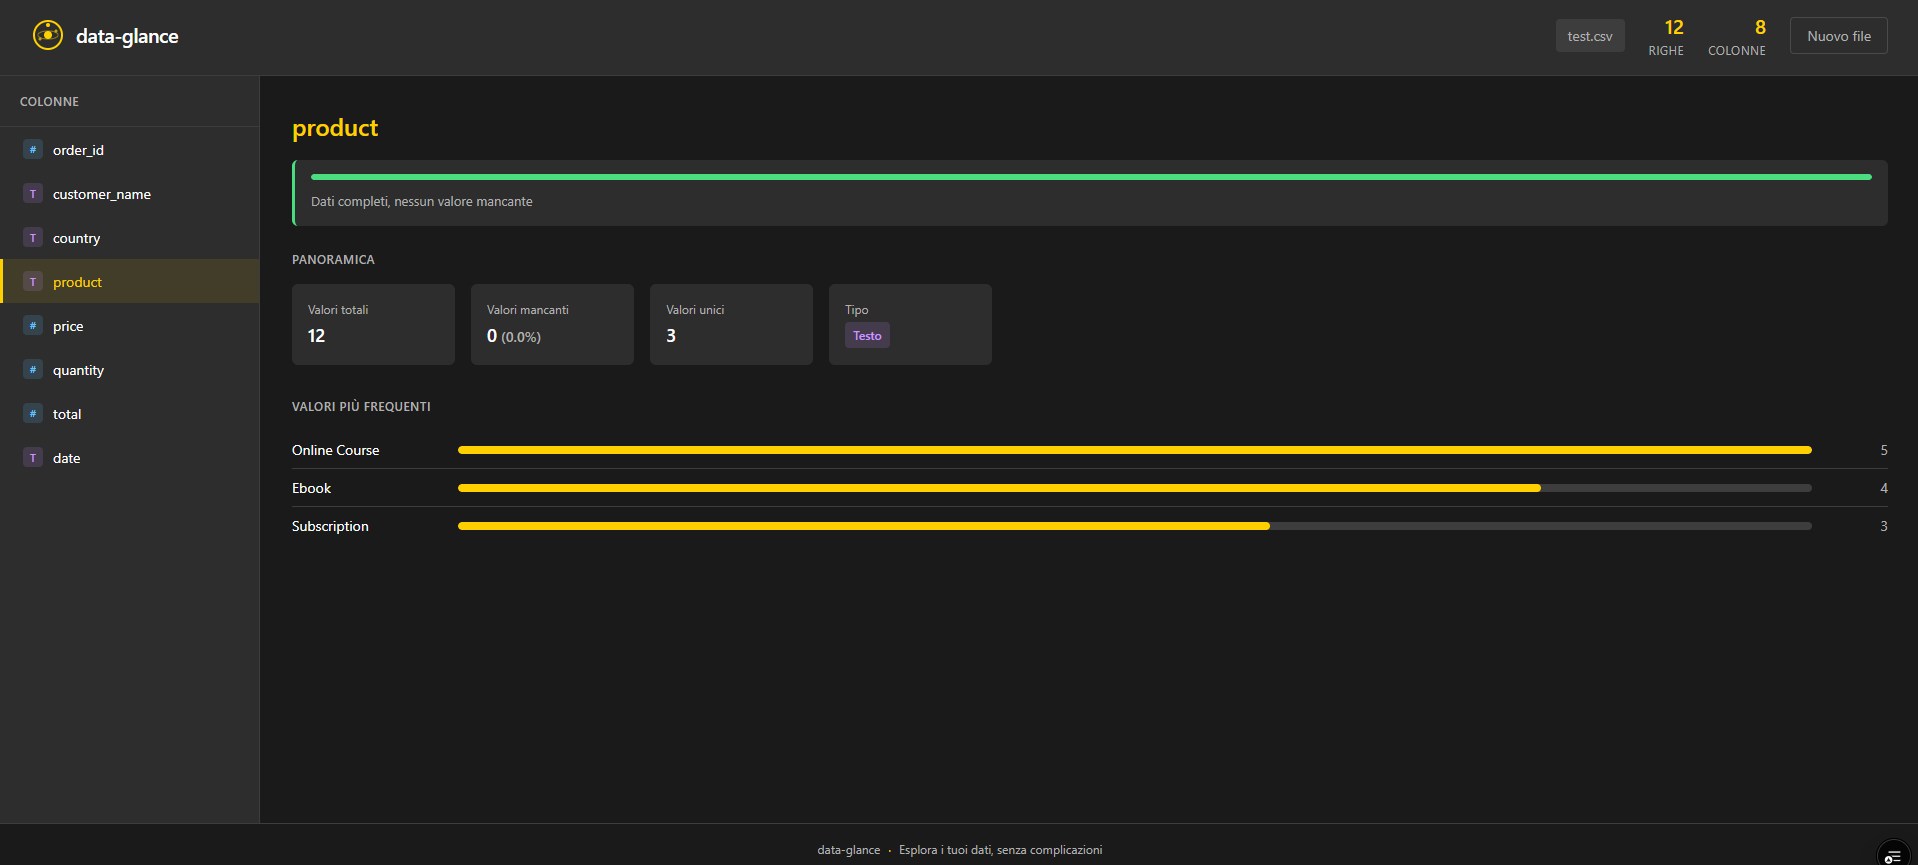Select the highlighted product column
This screenshot has width=1918, height=865.
tap(77, 282)
